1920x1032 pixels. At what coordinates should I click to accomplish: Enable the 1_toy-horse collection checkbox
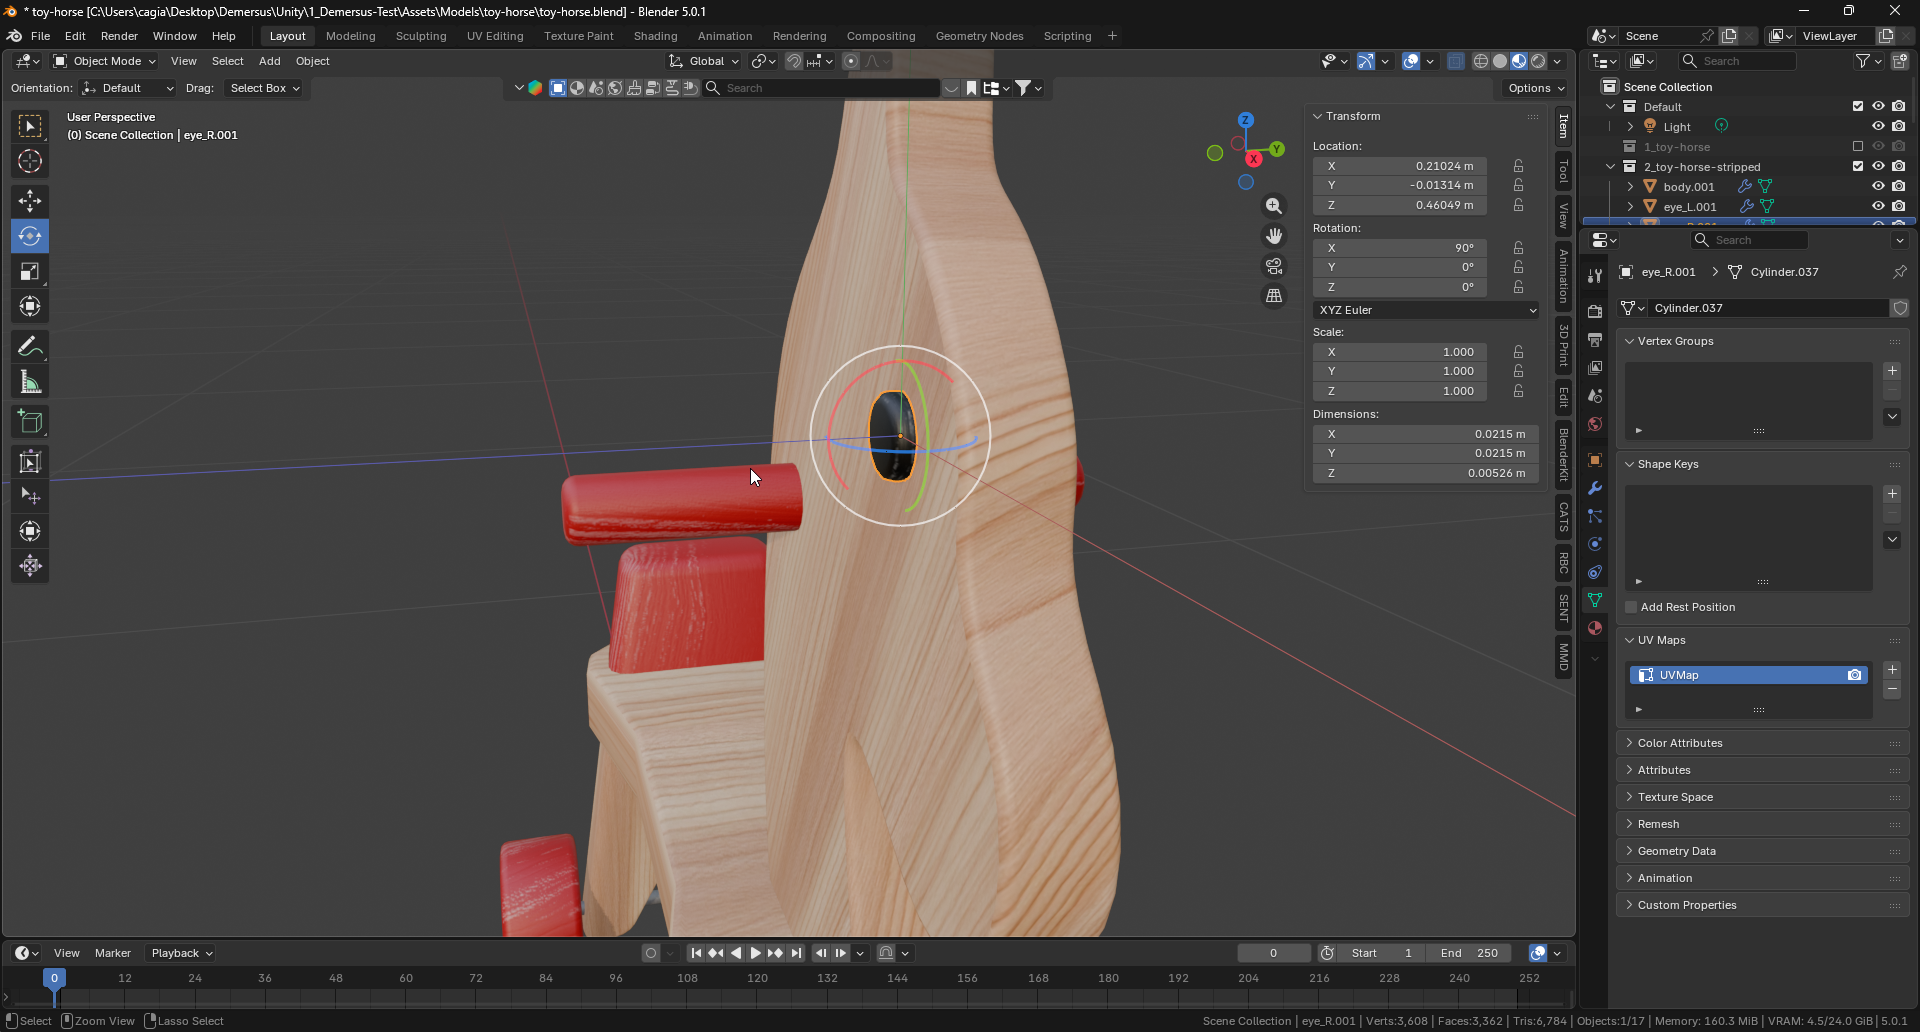click(1858, 146)
